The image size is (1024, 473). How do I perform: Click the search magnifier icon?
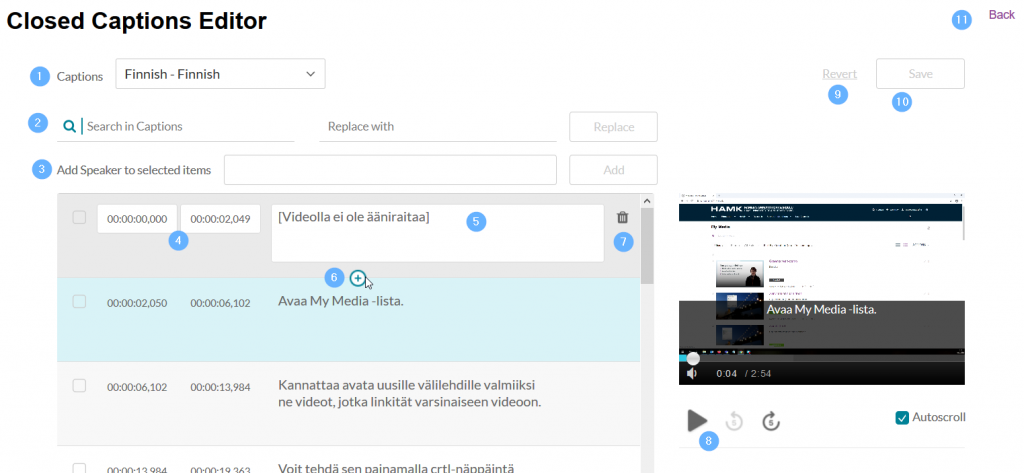[69, 126]
